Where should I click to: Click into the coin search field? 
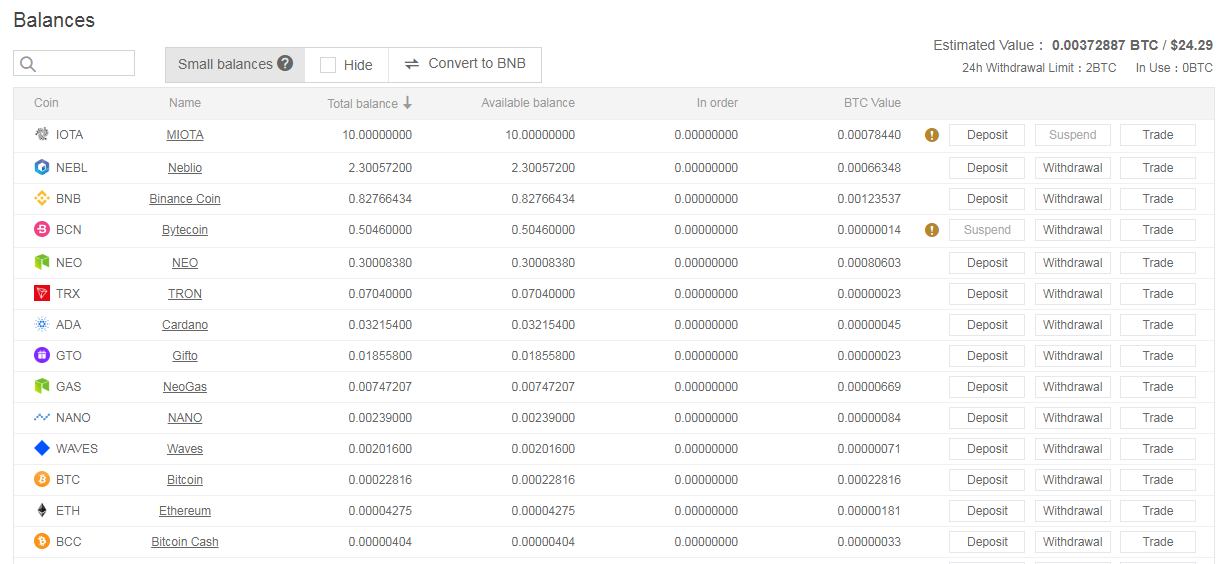coord(74,63)
